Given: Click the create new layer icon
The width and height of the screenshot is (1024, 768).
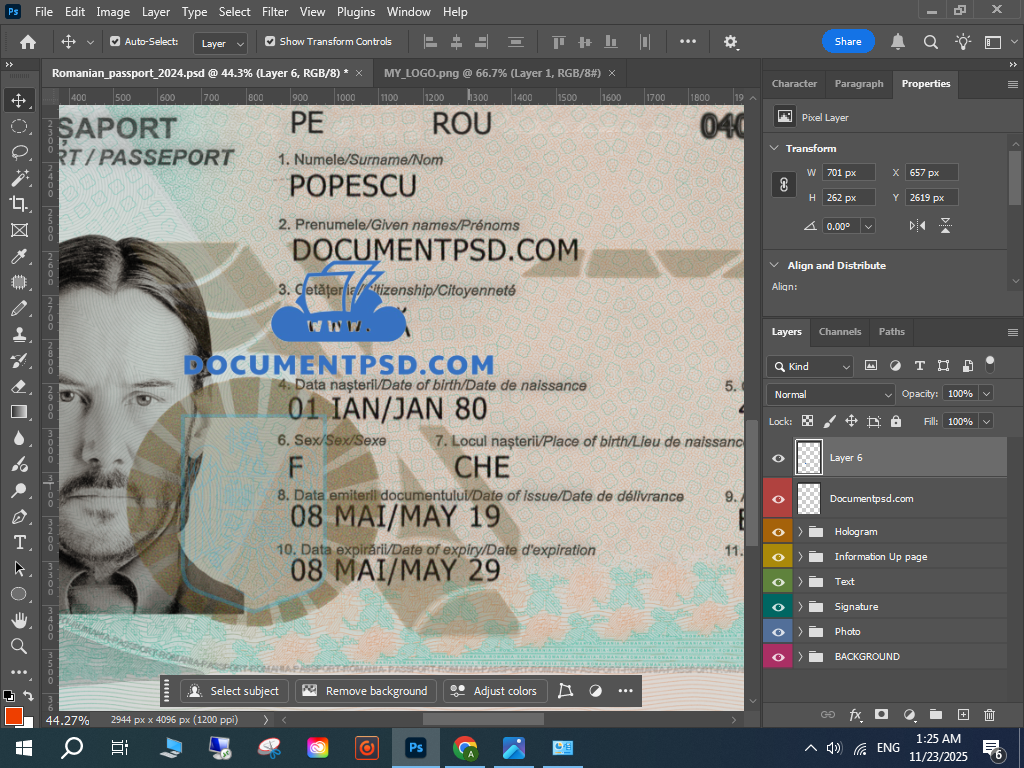Looking at the screenshot, I should click(x=963, y=715).
